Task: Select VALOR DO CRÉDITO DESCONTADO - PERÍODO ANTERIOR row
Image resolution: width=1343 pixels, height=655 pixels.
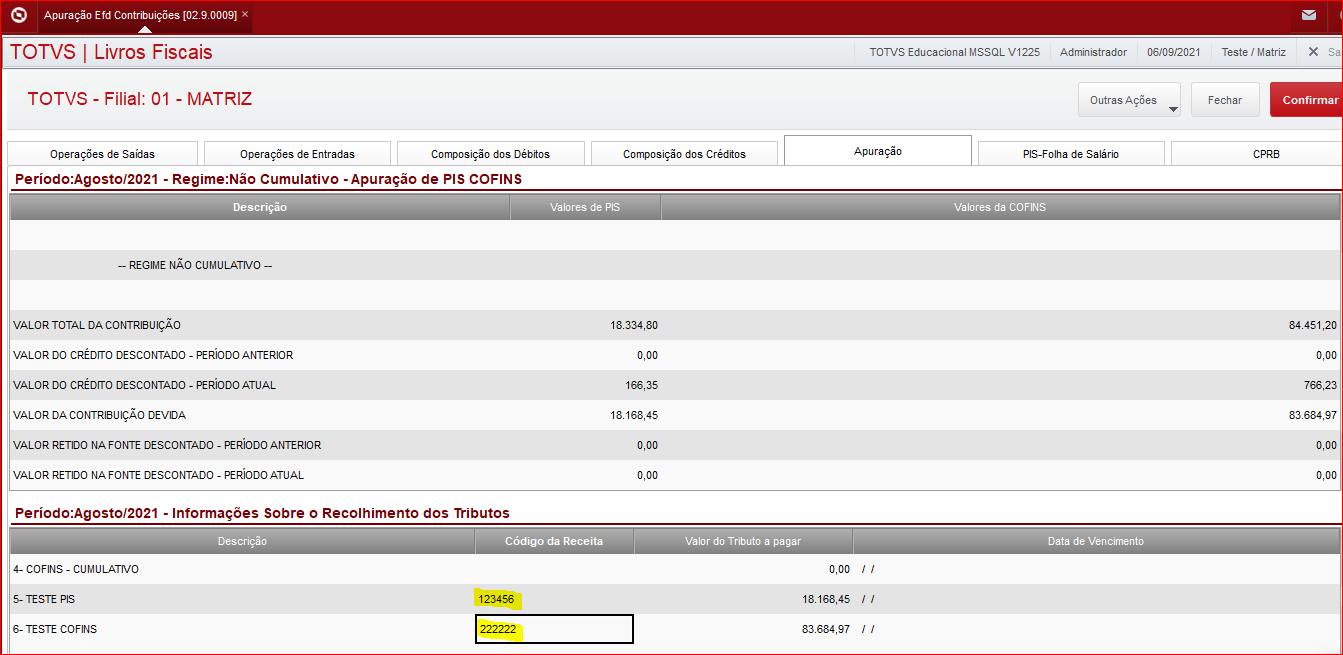Action: [x=675, y=355]
